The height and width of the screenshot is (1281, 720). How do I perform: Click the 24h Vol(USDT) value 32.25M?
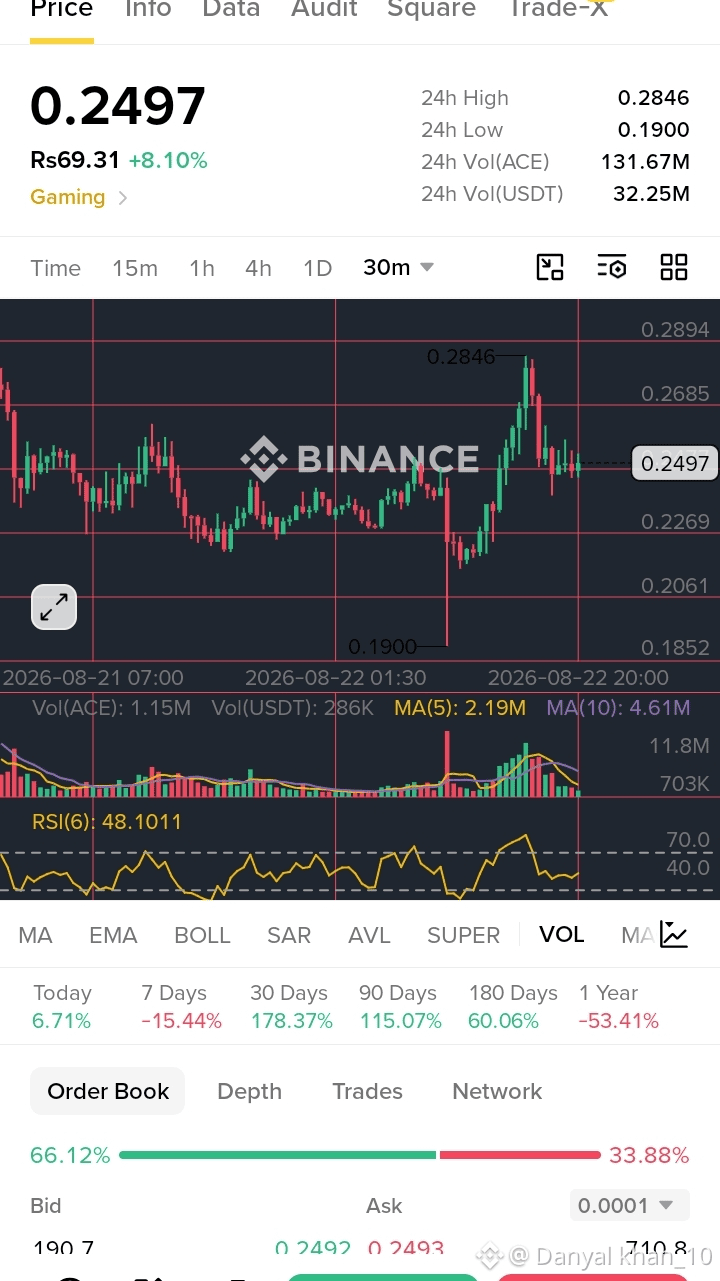click(651, 194)
